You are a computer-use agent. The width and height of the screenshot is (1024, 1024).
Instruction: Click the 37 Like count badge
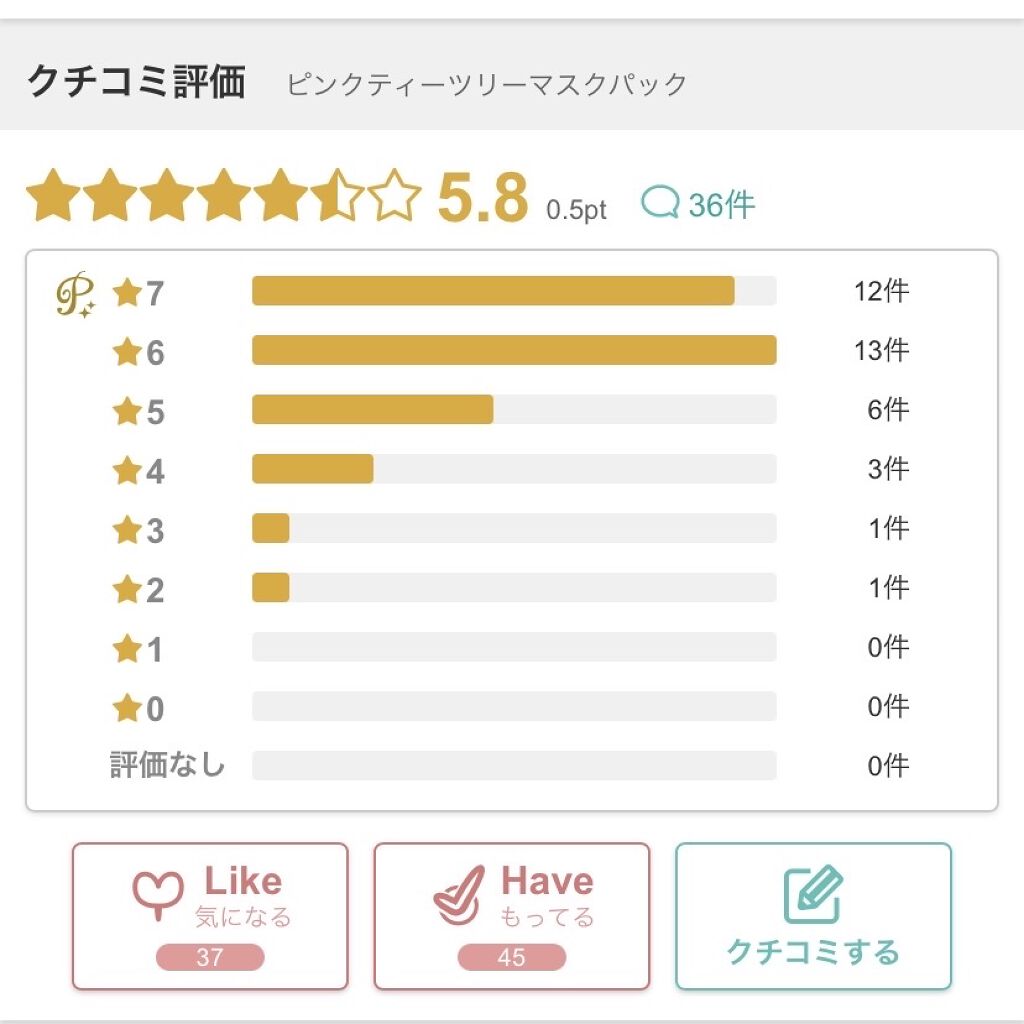210,957
